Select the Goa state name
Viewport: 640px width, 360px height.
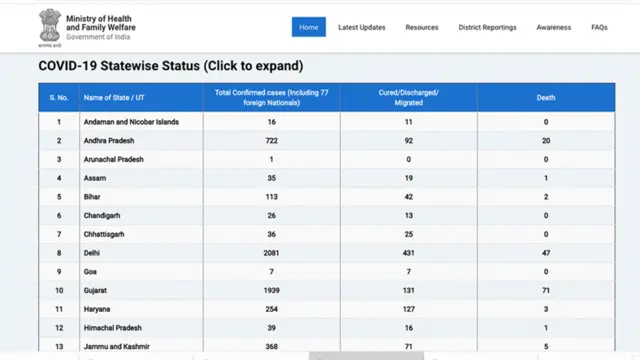90,272
